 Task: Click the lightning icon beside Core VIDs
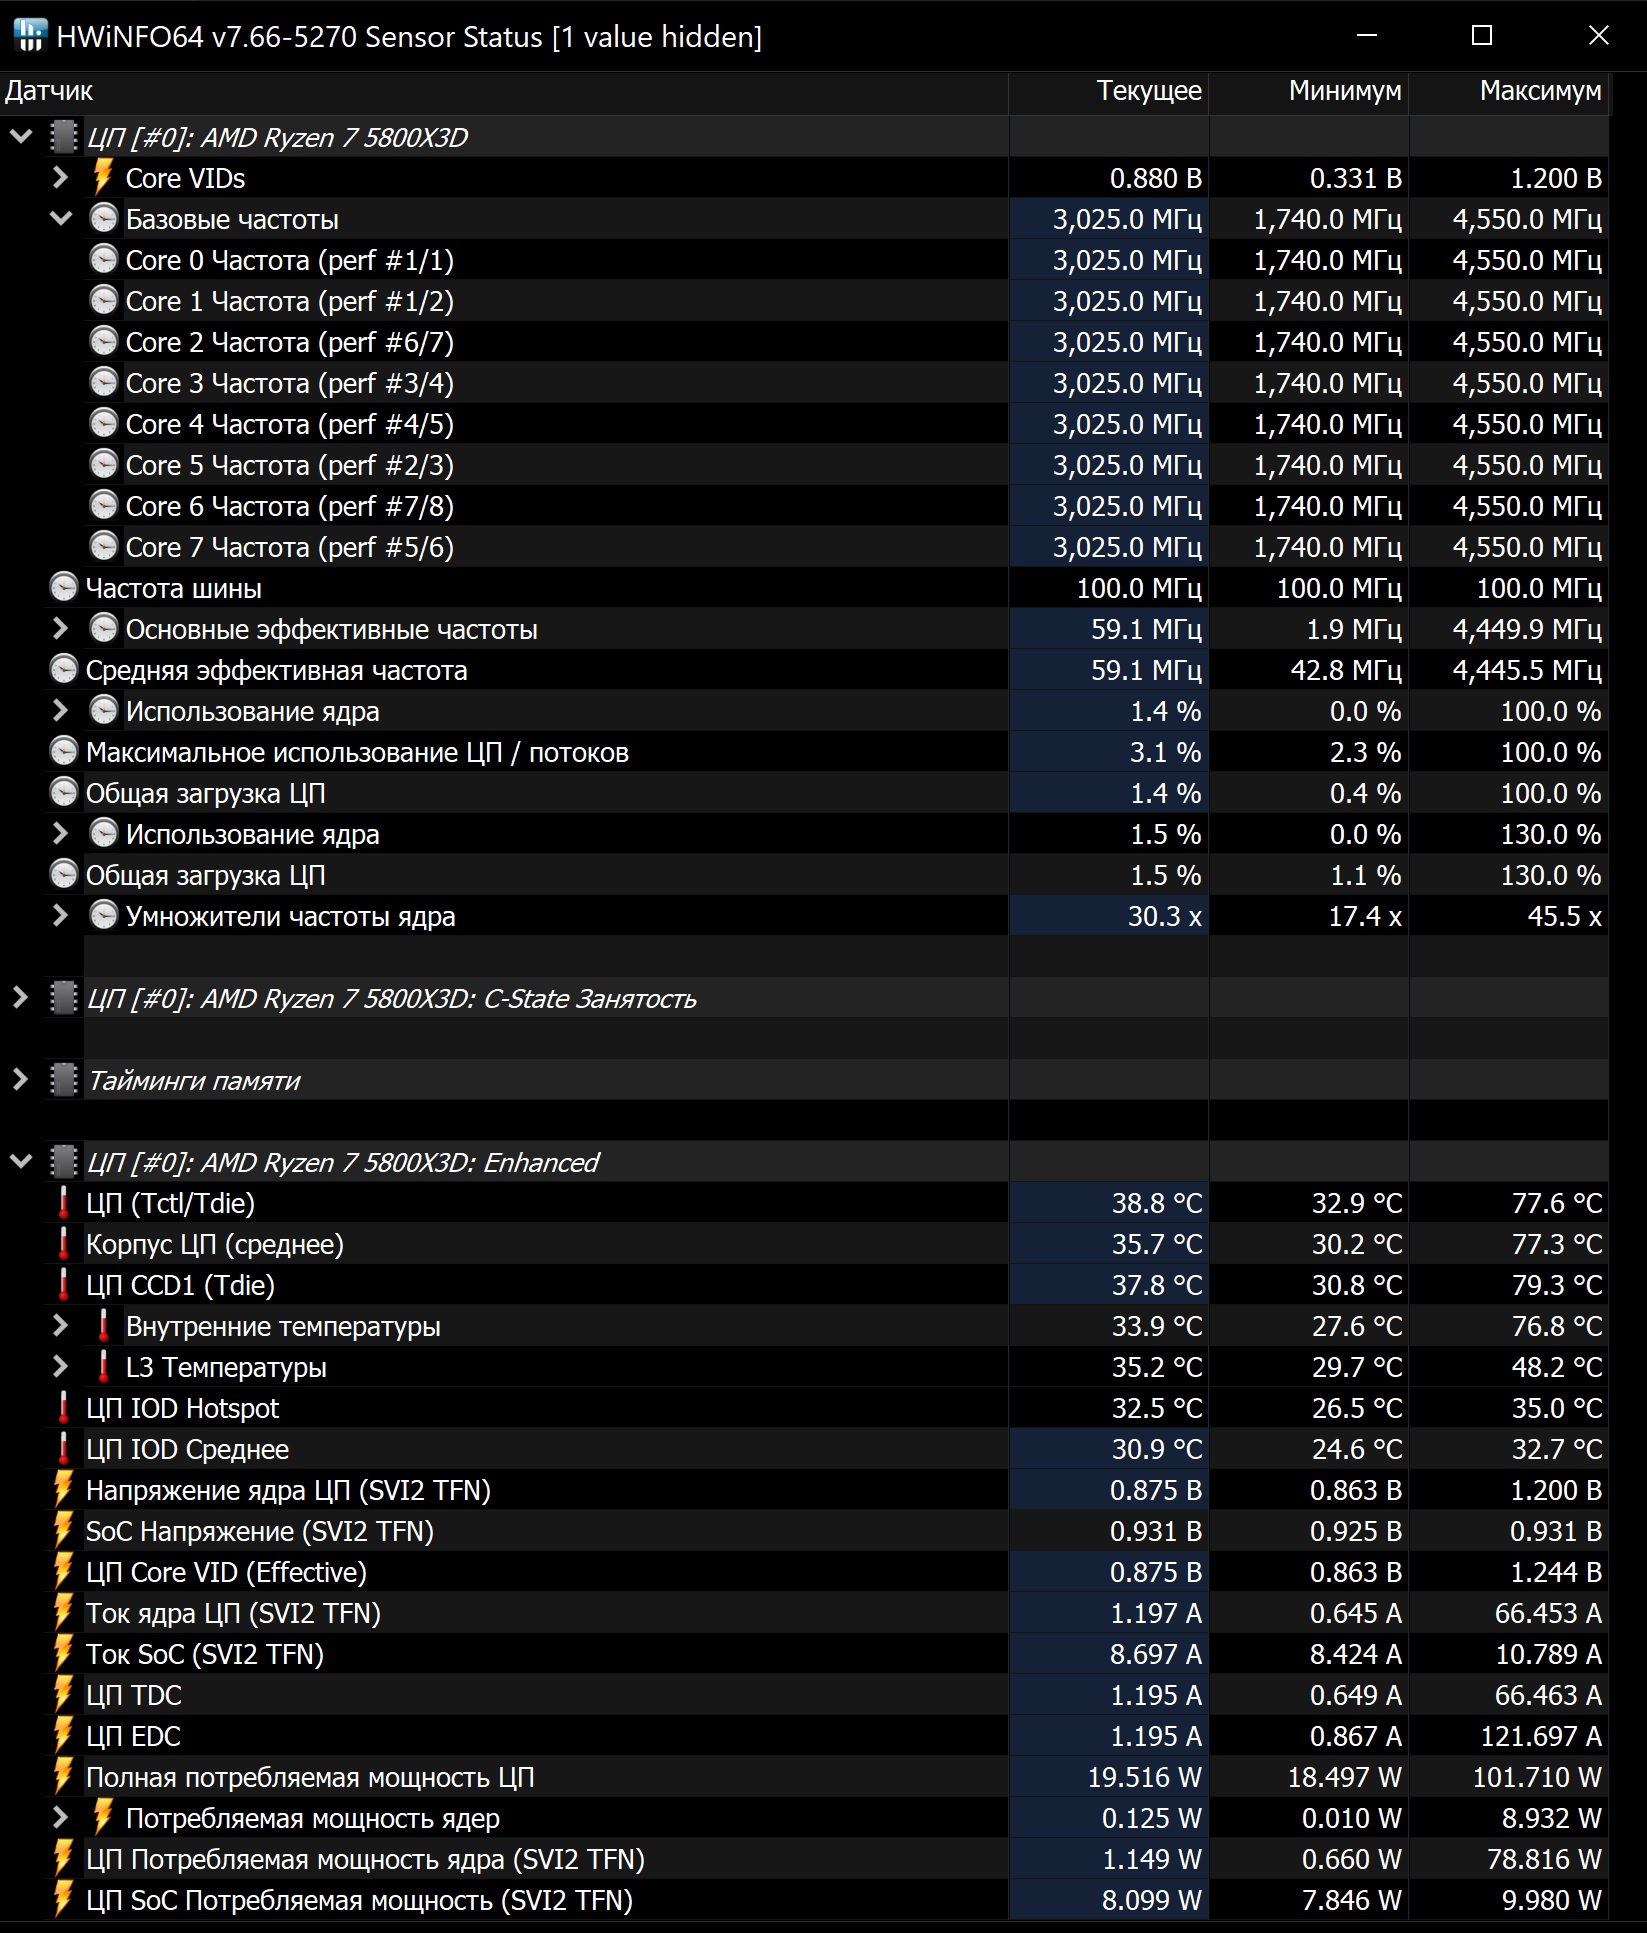tap(102, 177)
